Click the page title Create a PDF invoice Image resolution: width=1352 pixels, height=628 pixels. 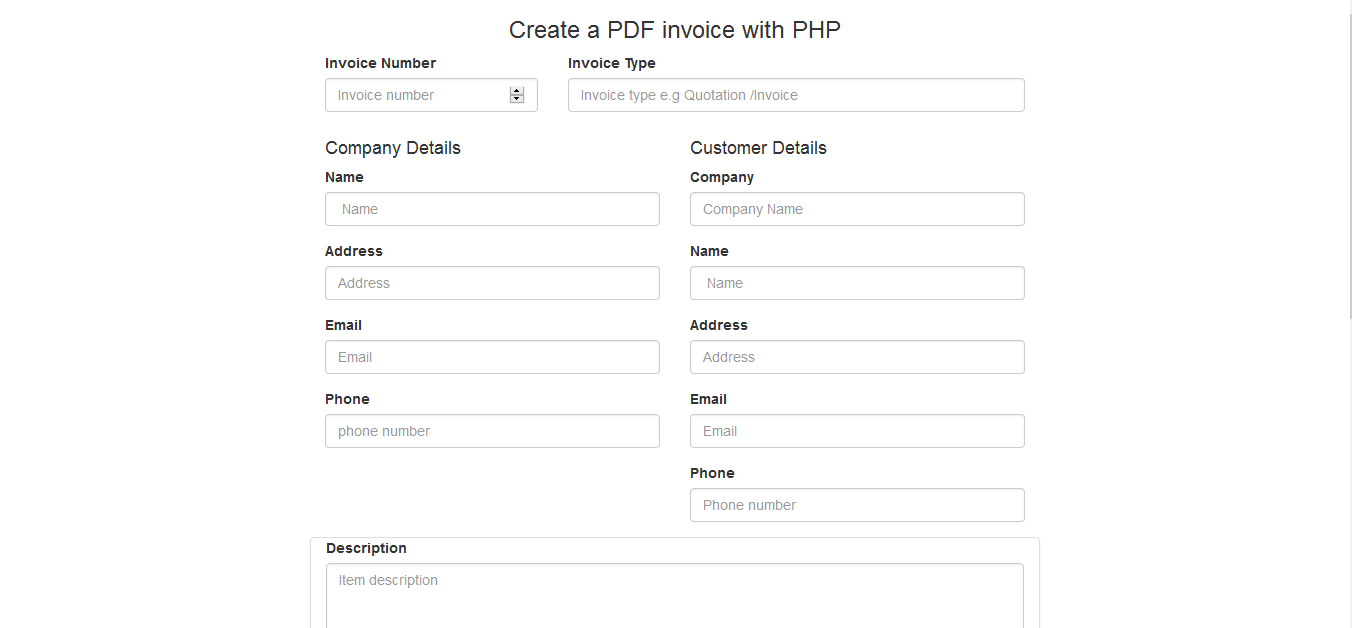point(674,29)
